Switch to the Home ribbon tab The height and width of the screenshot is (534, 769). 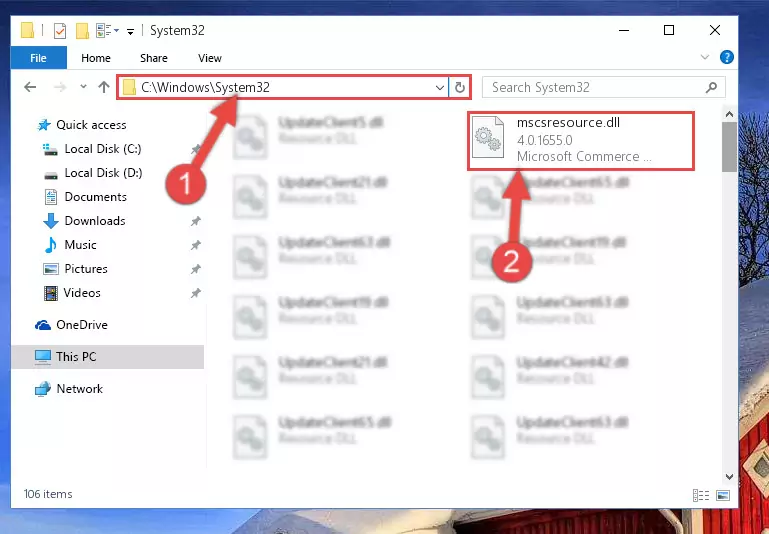point(96,58)
